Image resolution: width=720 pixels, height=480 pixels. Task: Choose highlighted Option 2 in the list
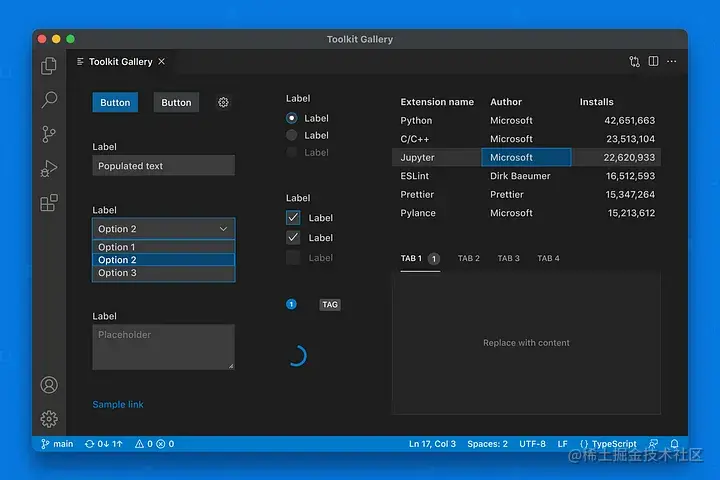point(163,260)
